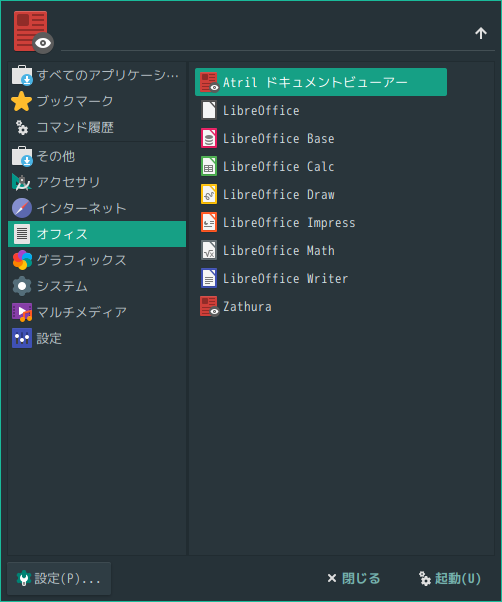Switch to the インターネット category
The image size is (502, 602).
[97, 208]
